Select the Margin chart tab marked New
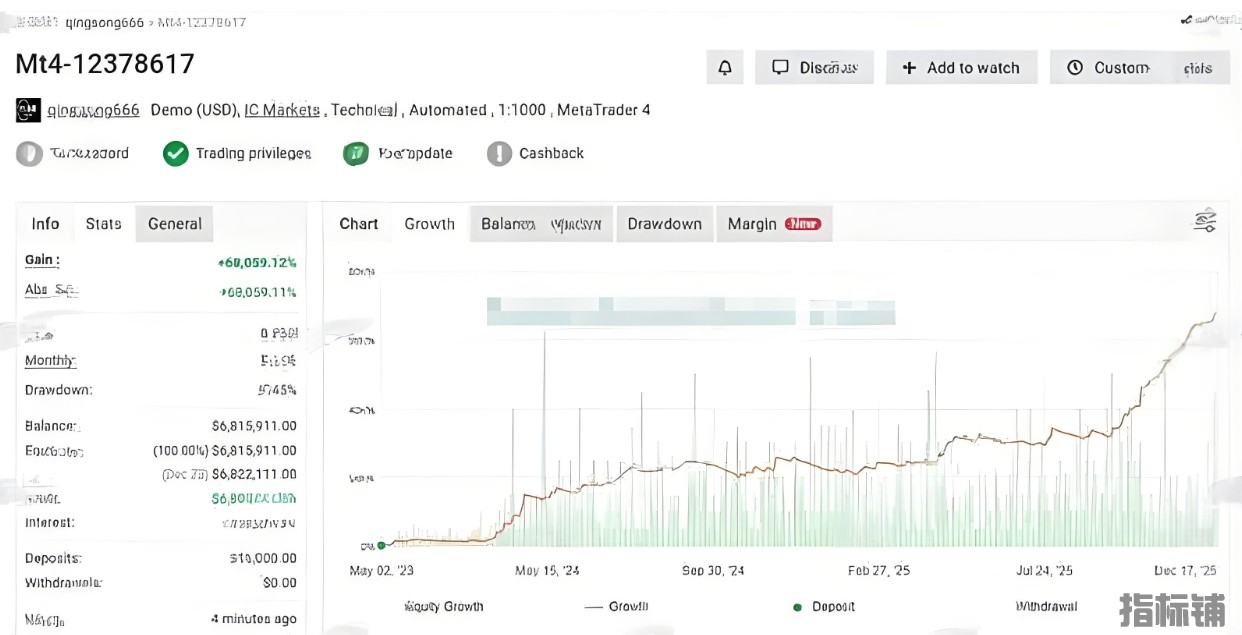 click(774, 224)
